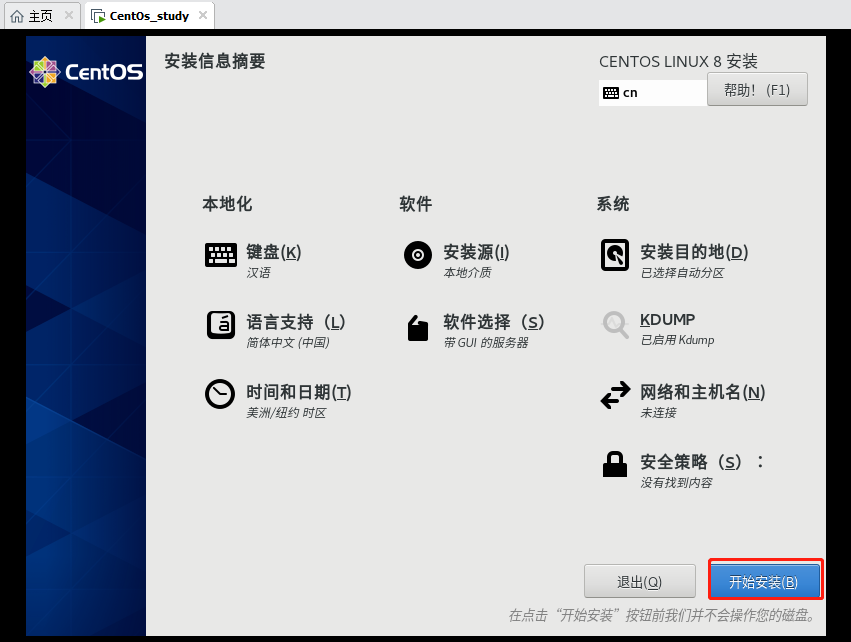Image resolution: width=851 pixels, height=642 pixels.
Task: Click the 帮助! (F1) button
Action: click(x=757, y=89)
